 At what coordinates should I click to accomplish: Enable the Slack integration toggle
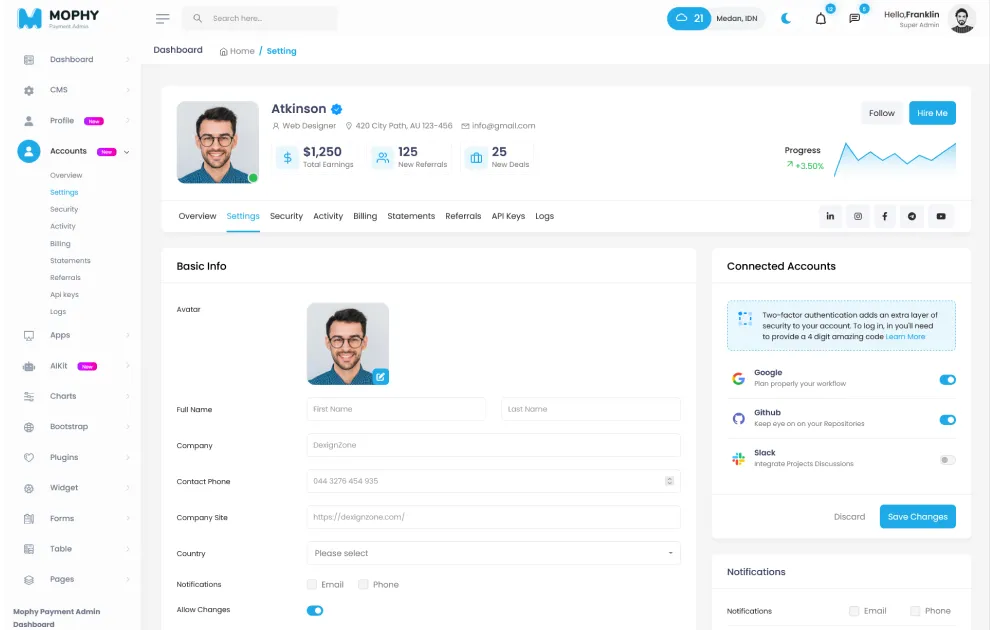tap(947, 460)
